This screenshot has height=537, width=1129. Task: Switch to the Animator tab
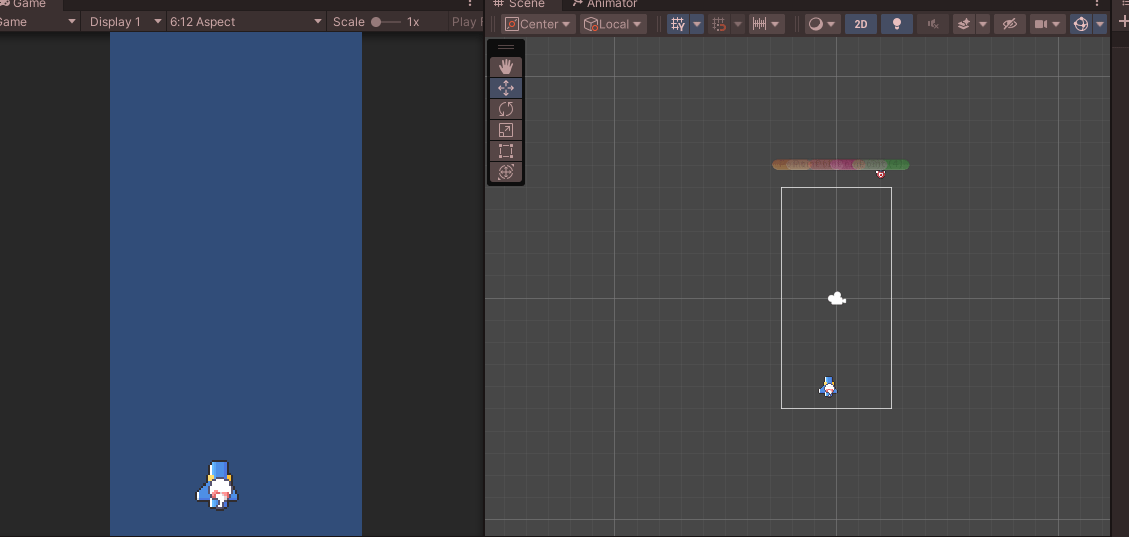pyautogui.click(x=603, y=4)
